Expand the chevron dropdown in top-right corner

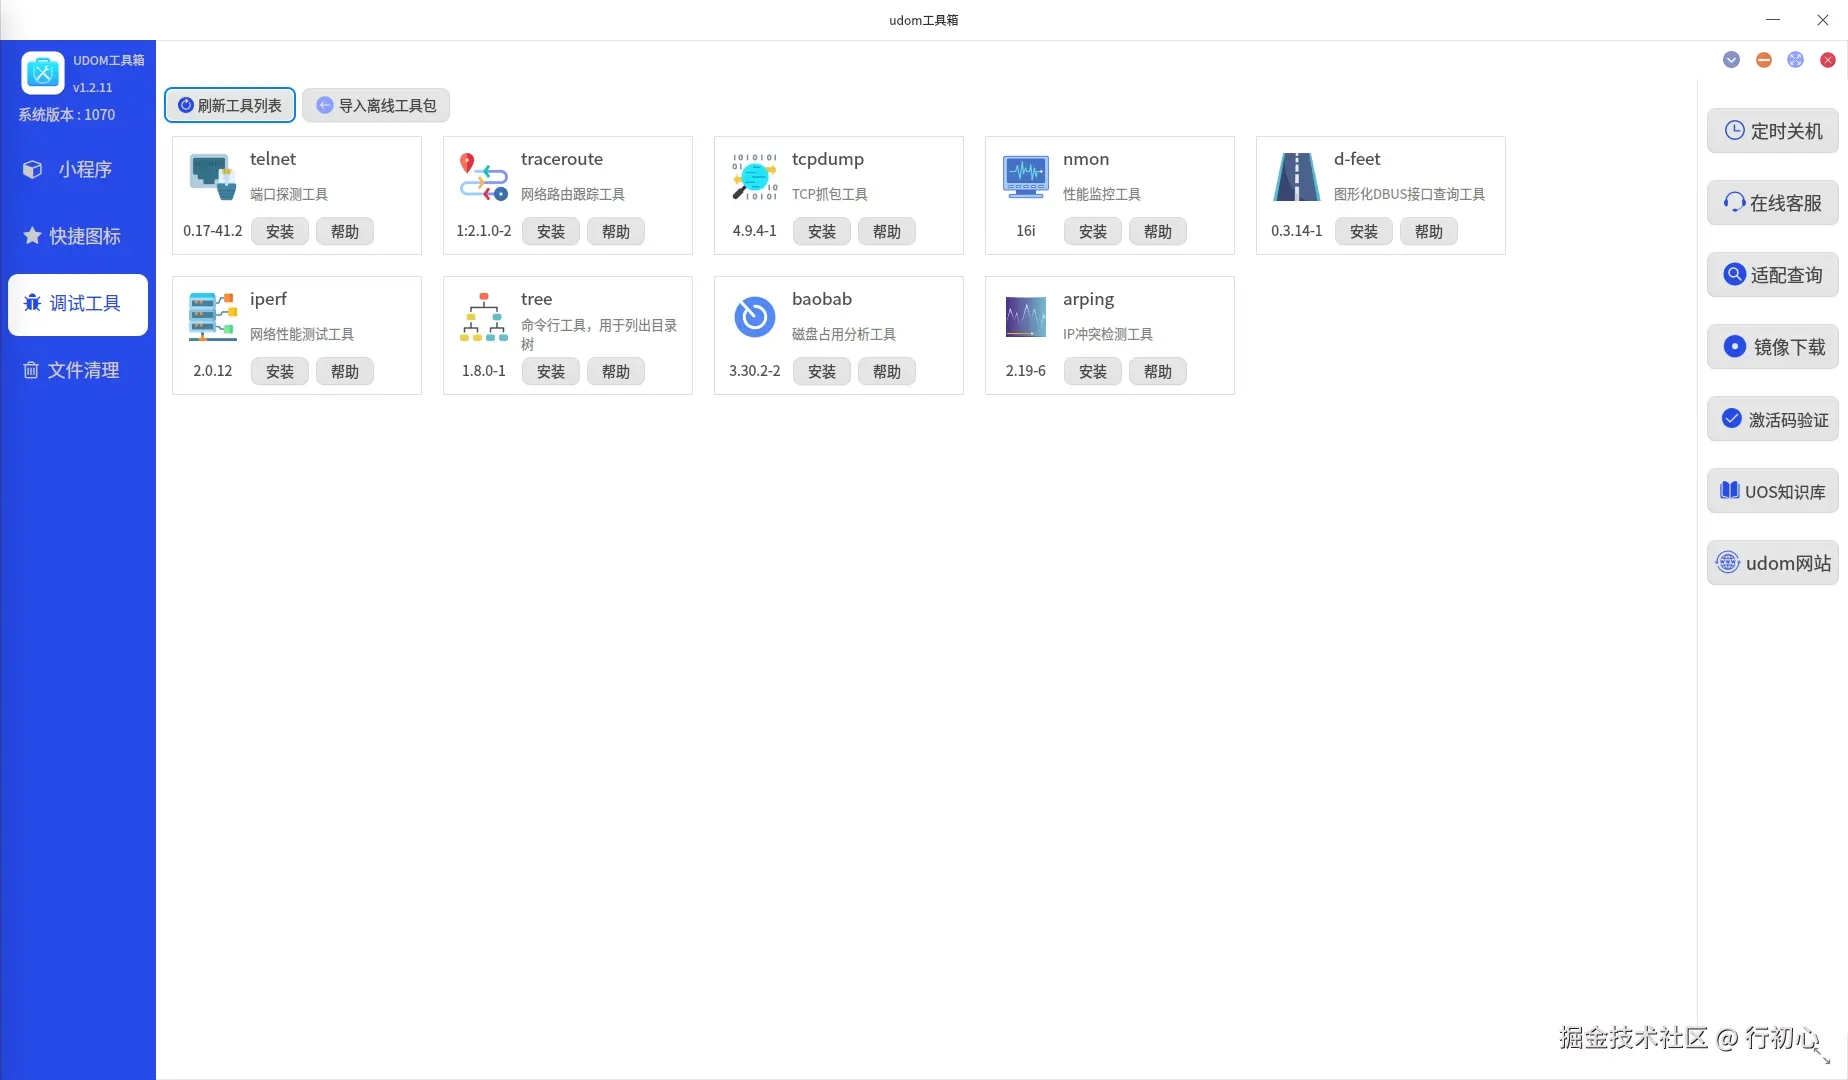tap(1731, 60)
